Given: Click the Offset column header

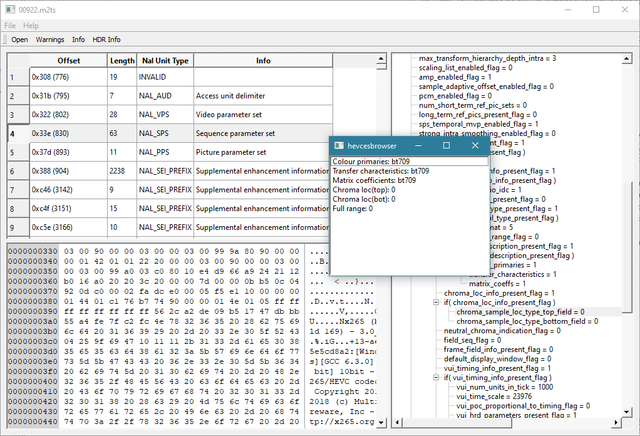Looking at the screenshot, I should (68, 60).
